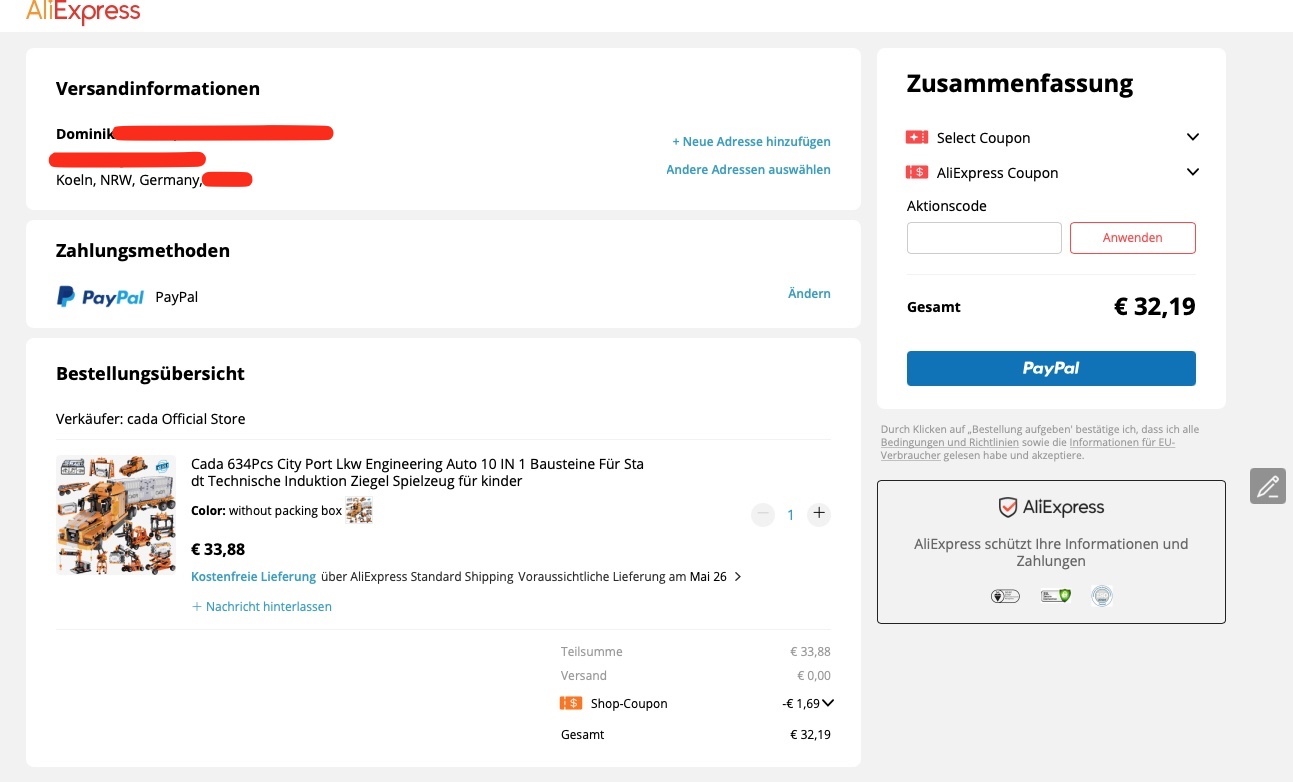
Task: Increase item quantity with plus button
Action: (819, 514)
